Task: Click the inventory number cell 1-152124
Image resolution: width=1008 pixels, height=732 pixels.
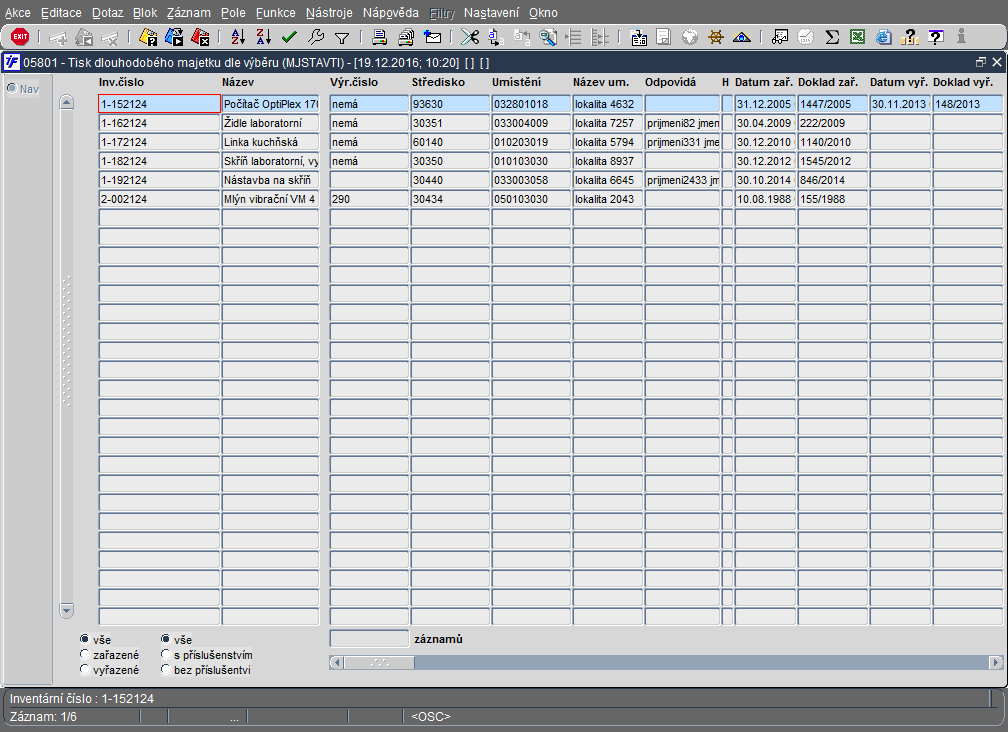Action: [159, 103]
